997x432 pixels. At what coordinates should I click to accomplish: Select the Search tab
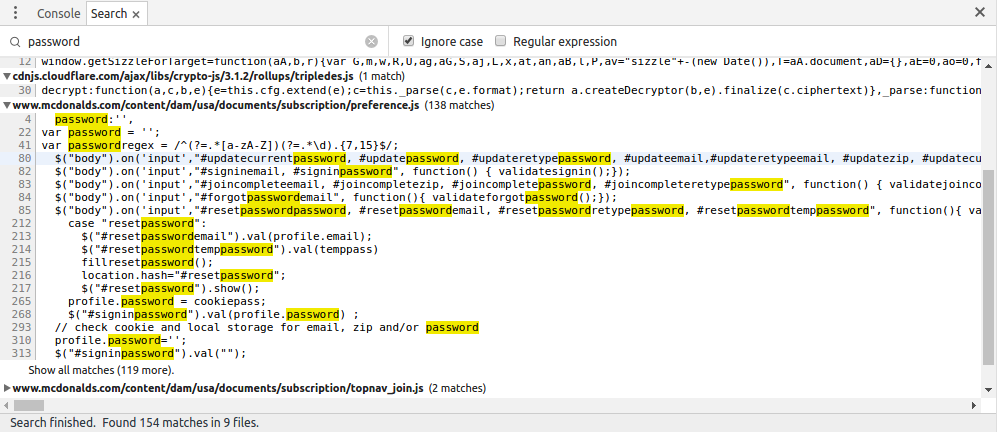coord(107,14)
